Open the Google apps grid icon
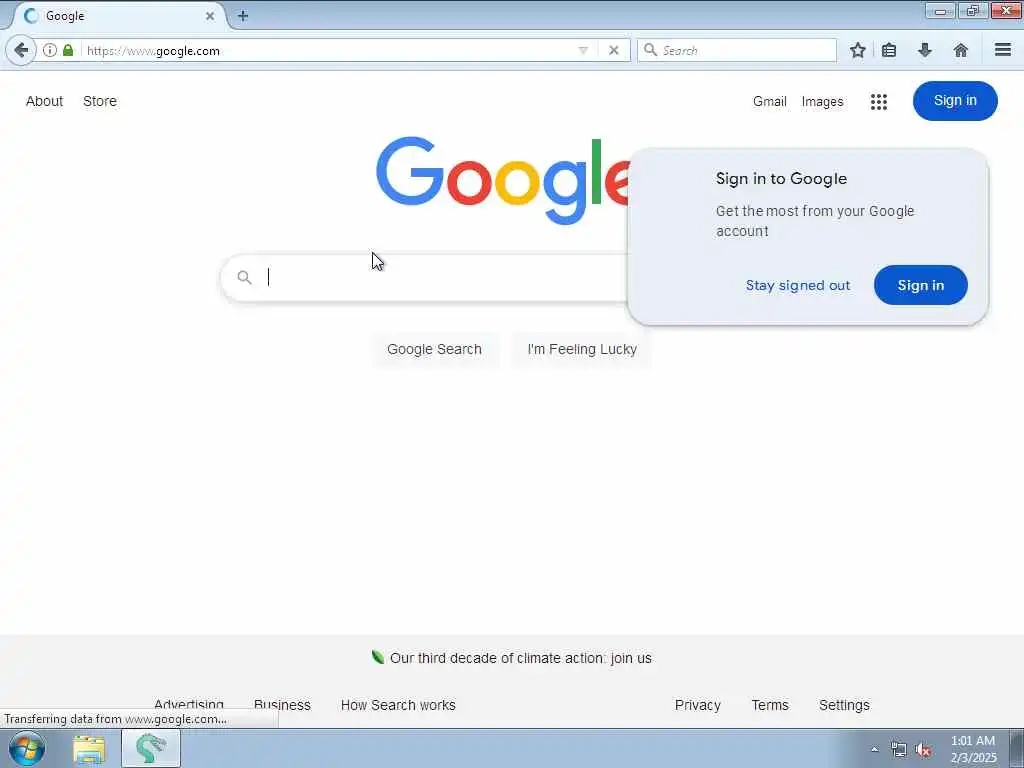The image size is (1024, 768). (878, 101)
